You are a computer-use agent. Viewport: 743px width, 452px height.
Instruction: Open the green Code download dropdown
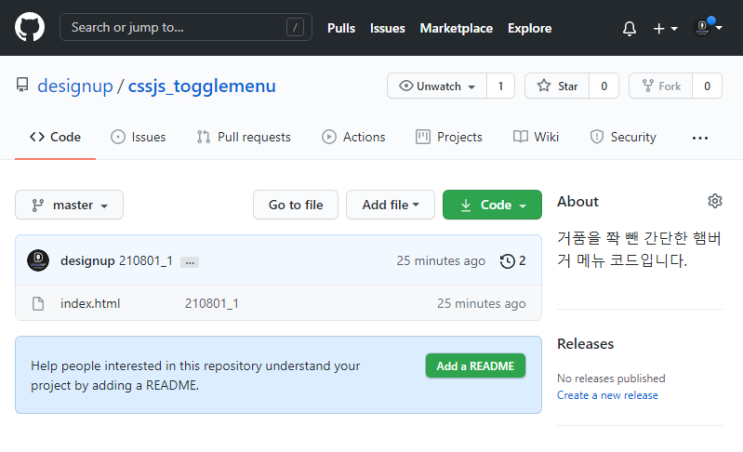pyautogui.click(x=492, y=205)
